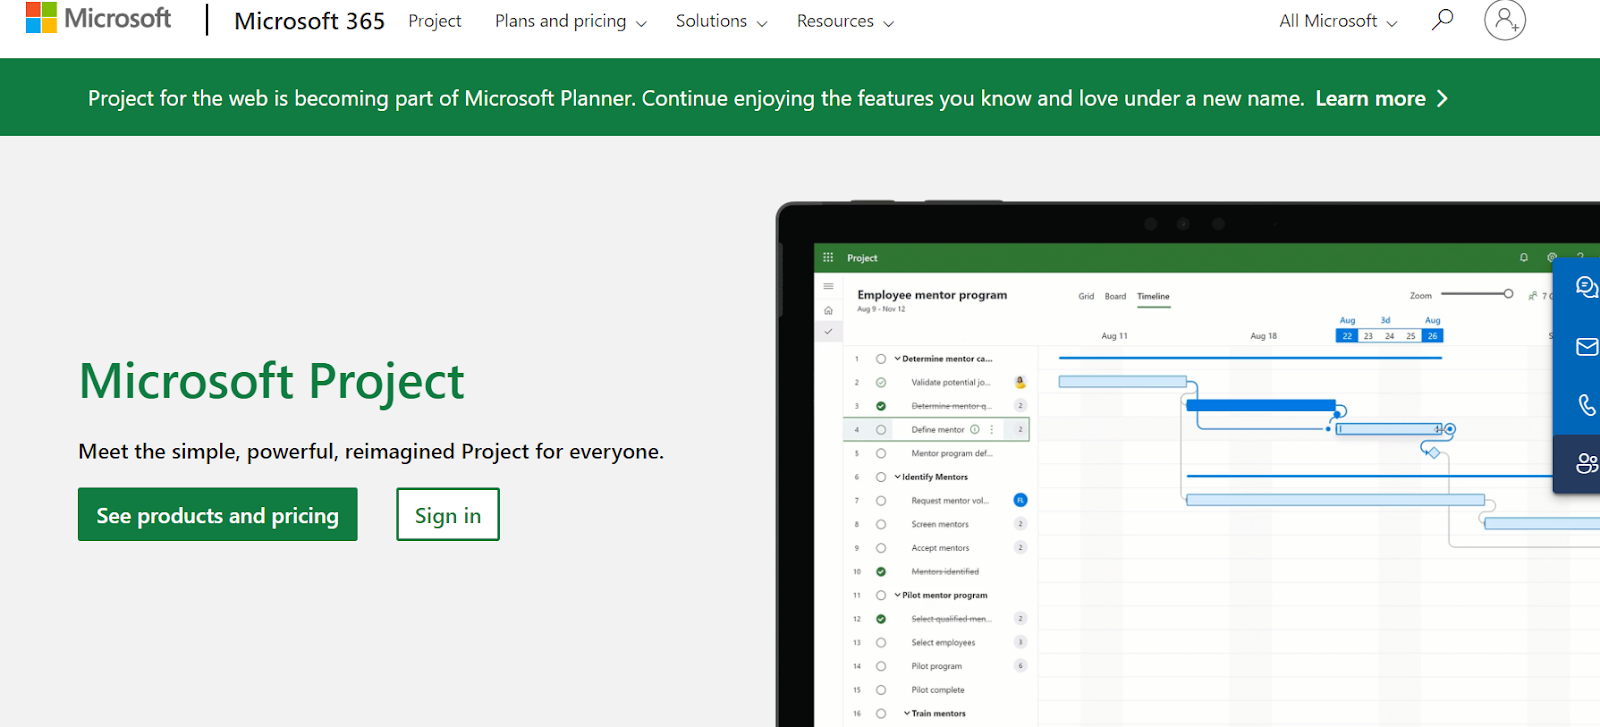Click the assignee count badge on Pilot program
This screenshot has height=727, width=1600.
coord(1020,666)
